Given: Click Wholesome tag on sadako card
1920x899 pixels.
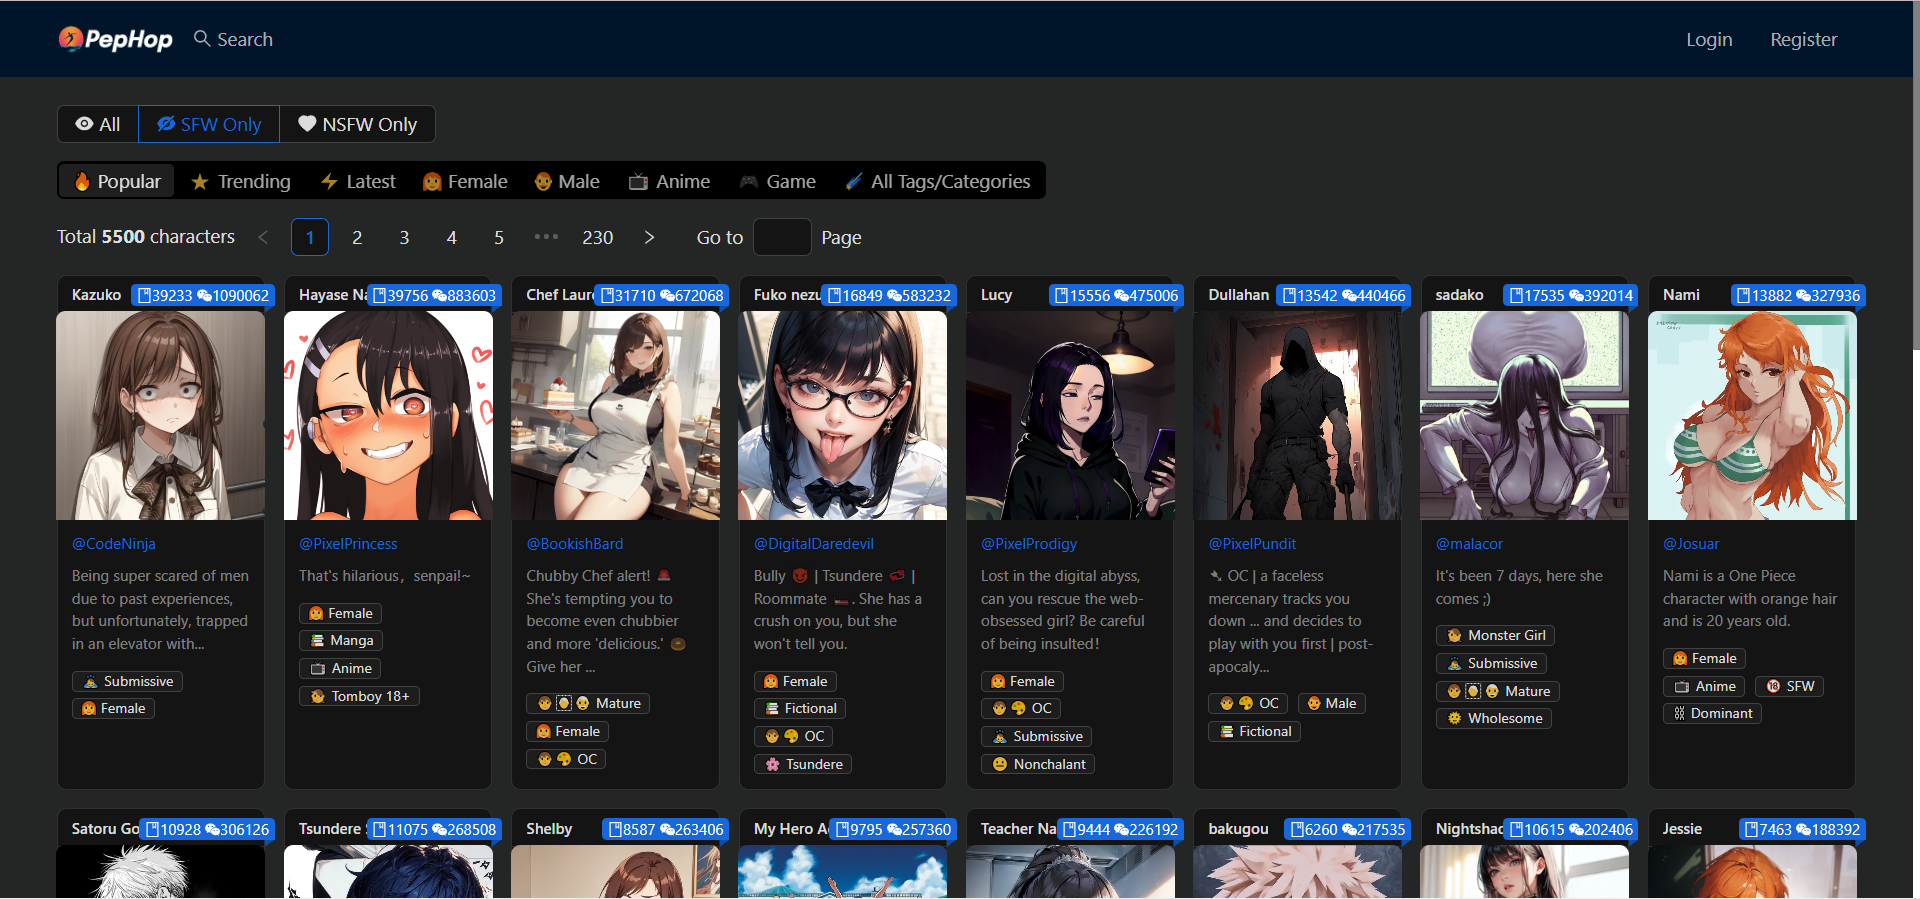Looking at the screenshot, I should click(1494, 718).
